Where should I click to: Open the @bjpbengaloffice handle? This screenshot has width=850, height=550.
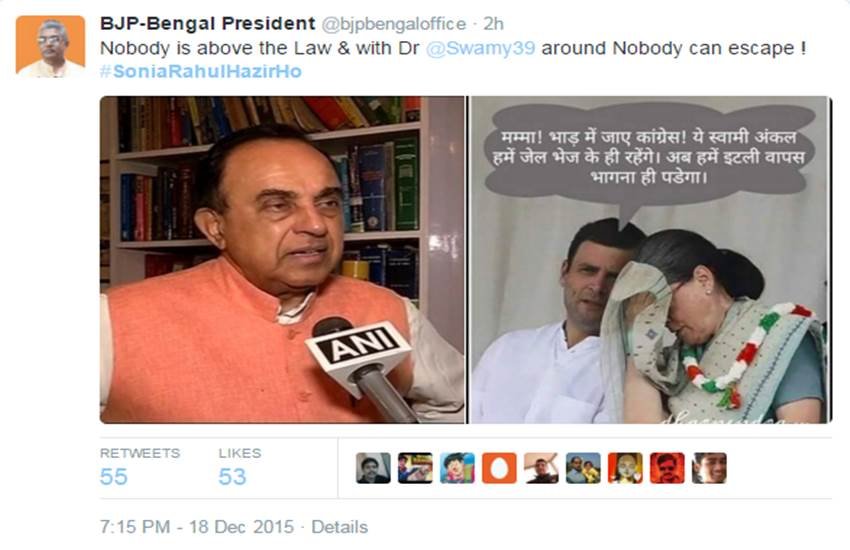[394, 24]
